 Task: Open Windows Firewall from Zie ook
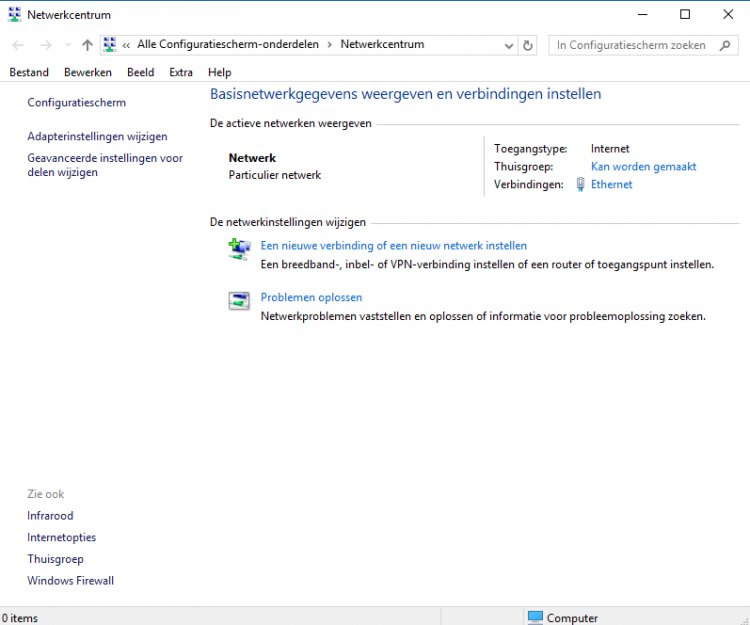(70, 581)
